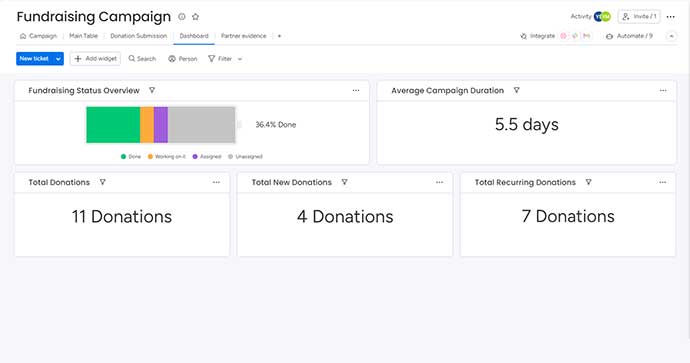690x363 pixels.
Task: Click the Unassigned legend entry
Action: tap(245, 157)
